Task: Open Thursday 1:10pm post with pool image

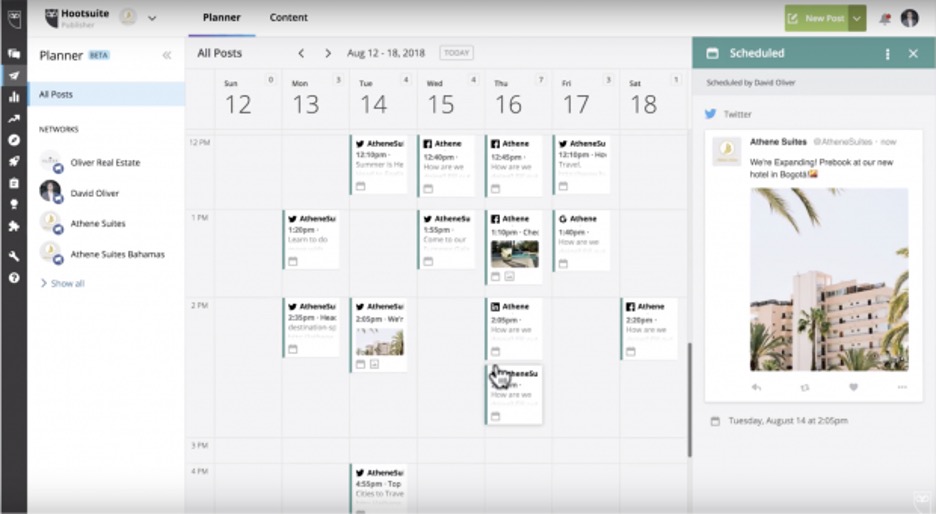Action: click(x=515, y=247)
